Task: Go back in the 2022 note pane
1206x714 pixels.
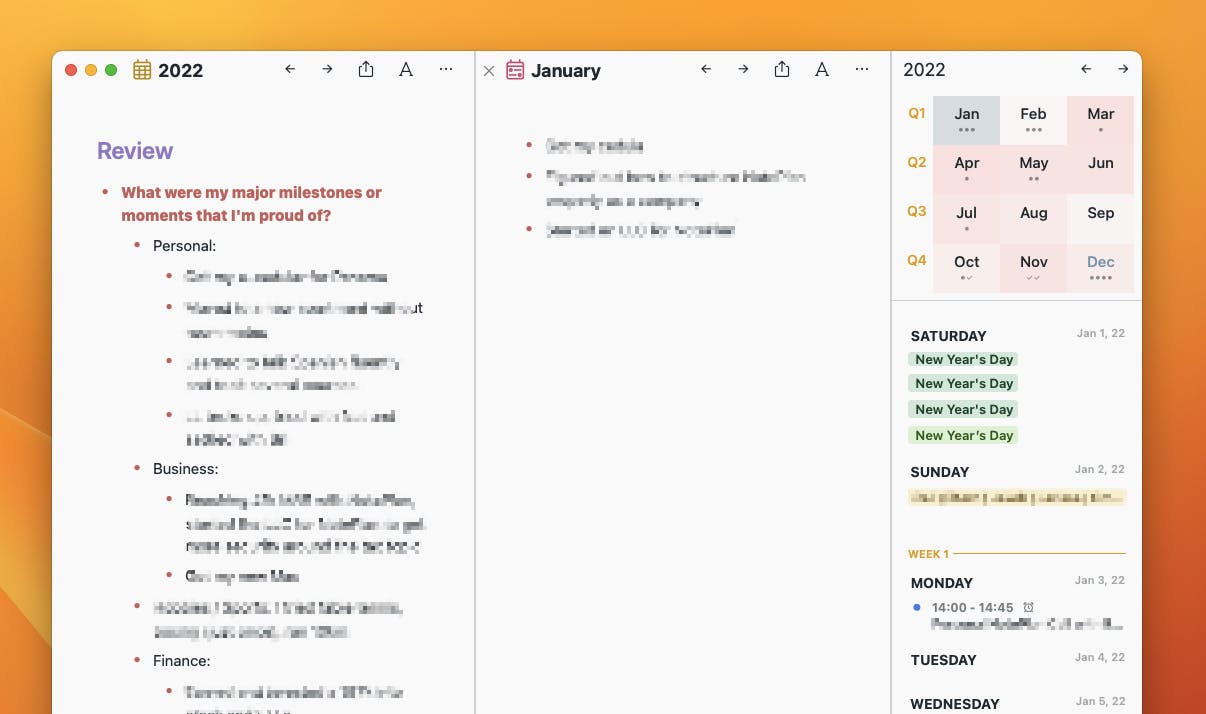Action: coord(290,69)
